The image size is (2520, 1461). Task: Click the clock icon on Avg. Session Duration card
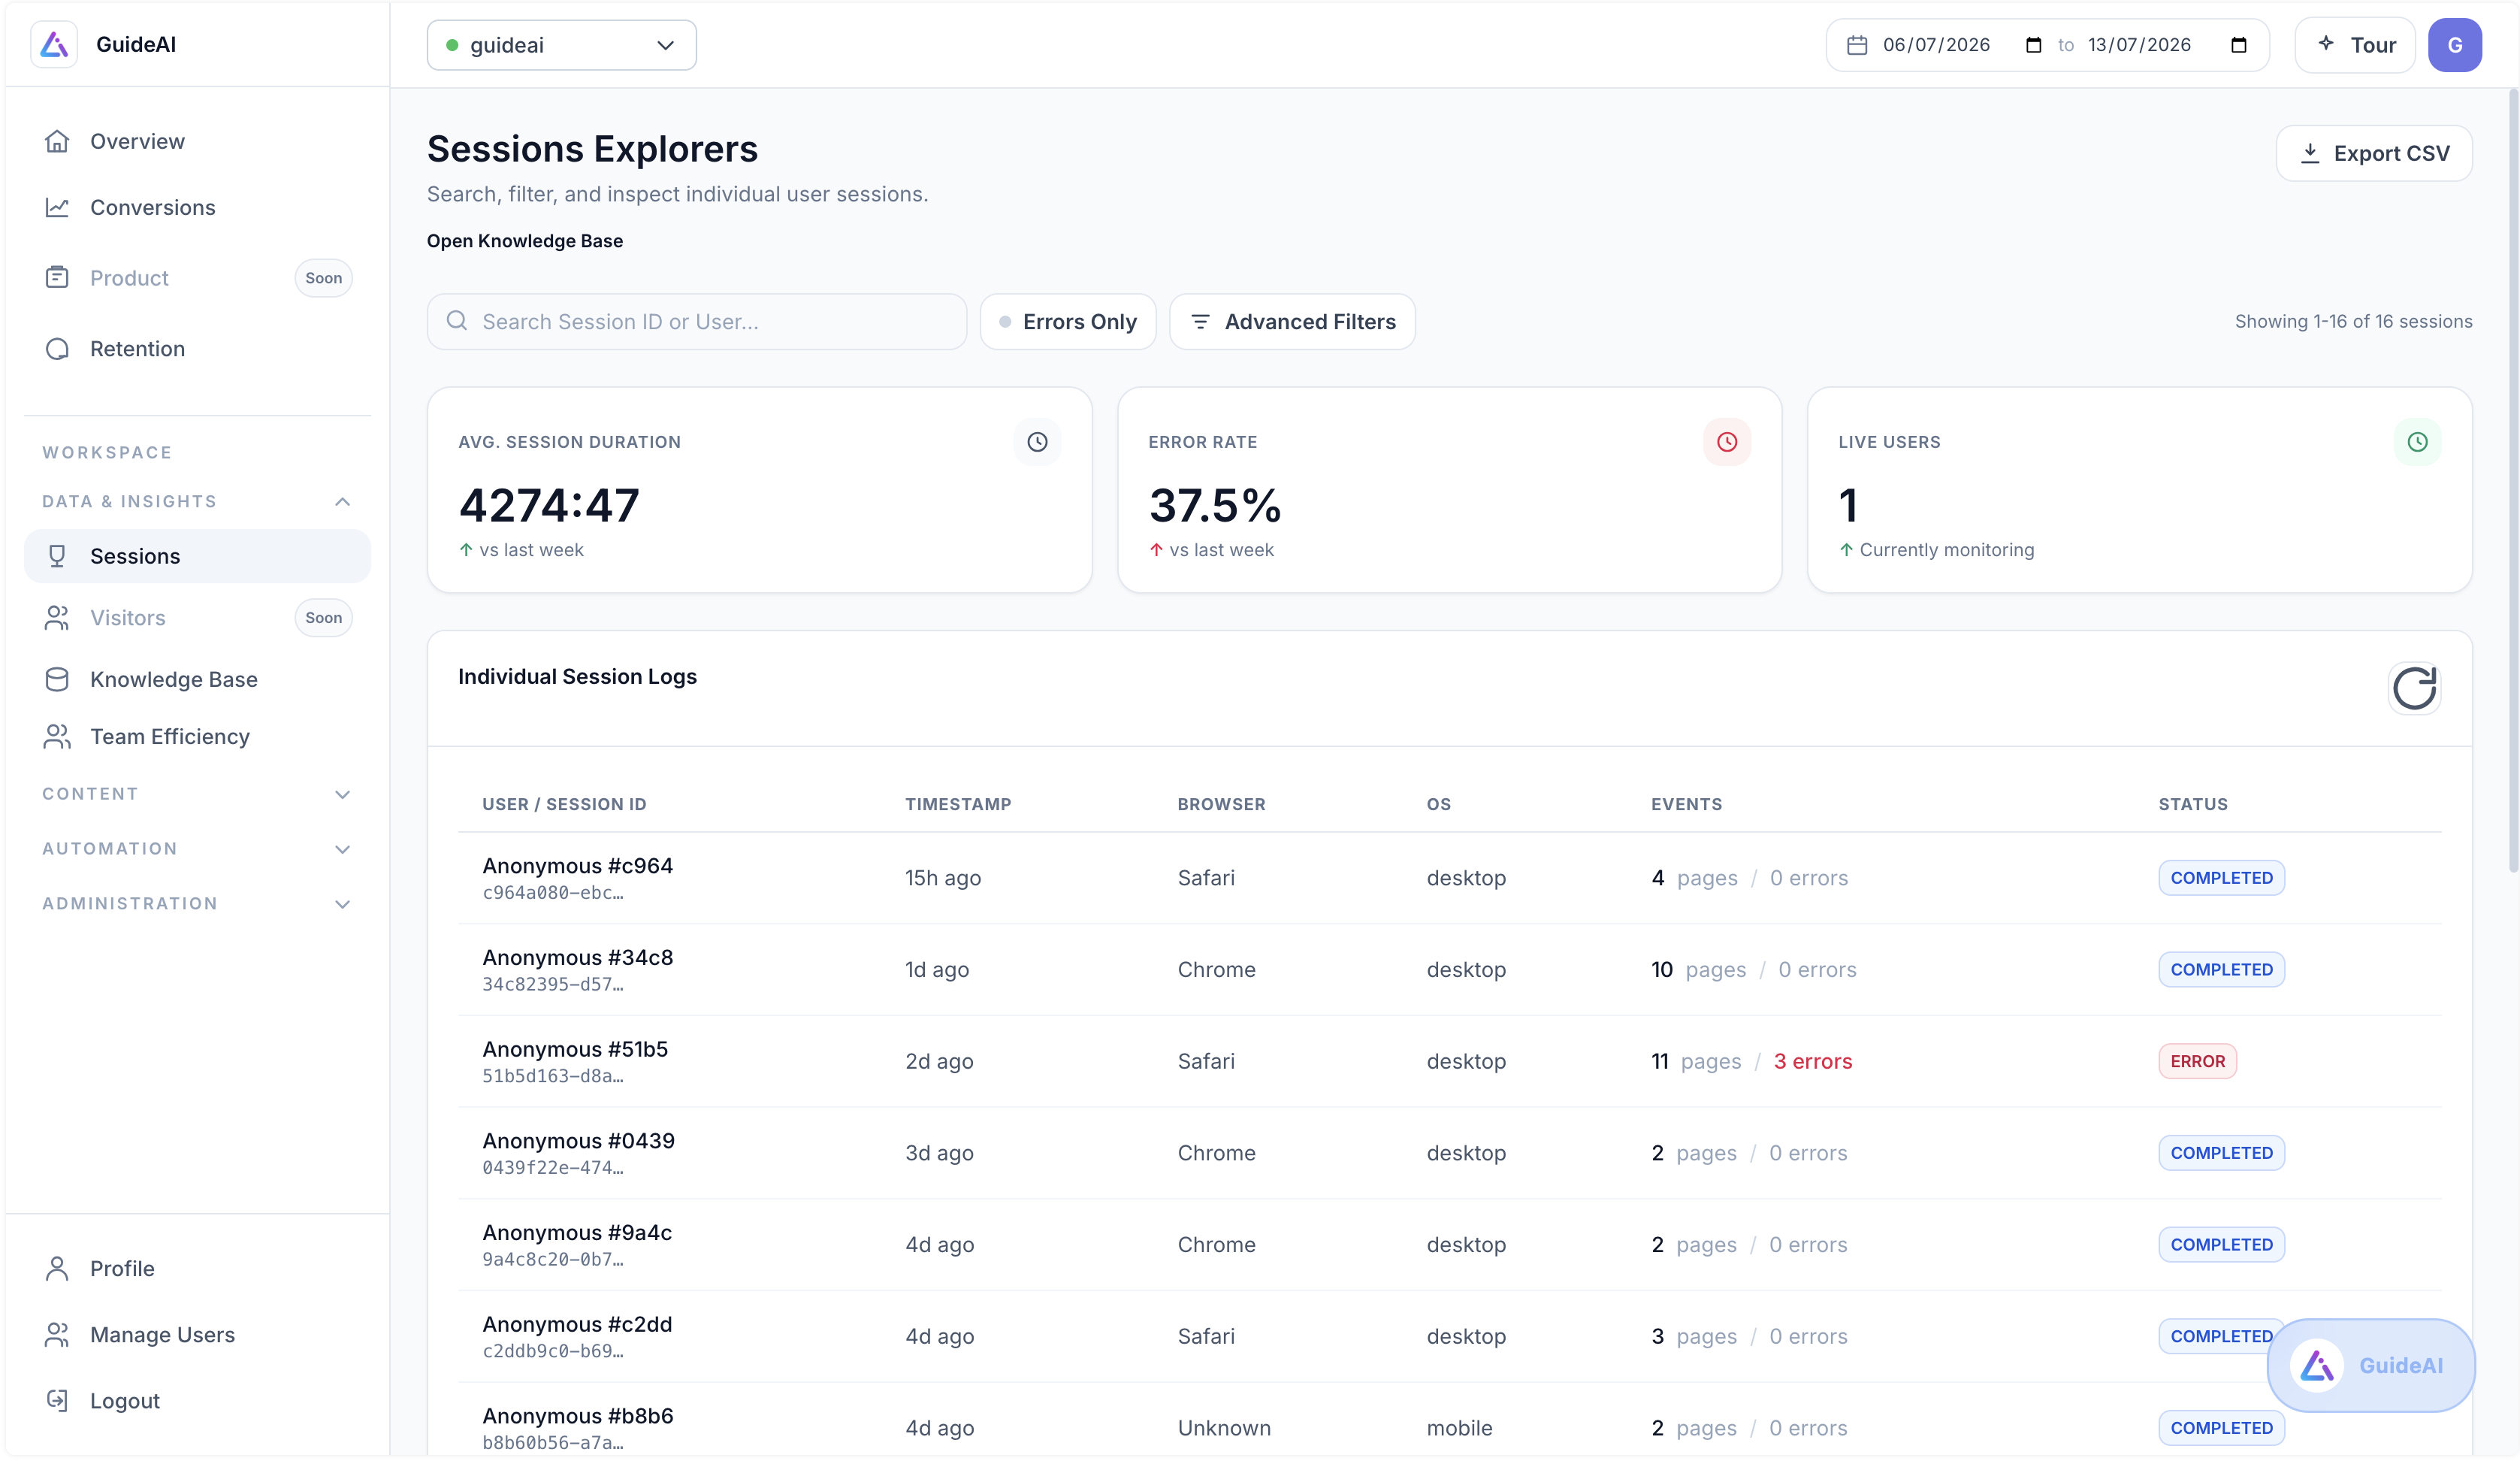[x=1037, y=442]
